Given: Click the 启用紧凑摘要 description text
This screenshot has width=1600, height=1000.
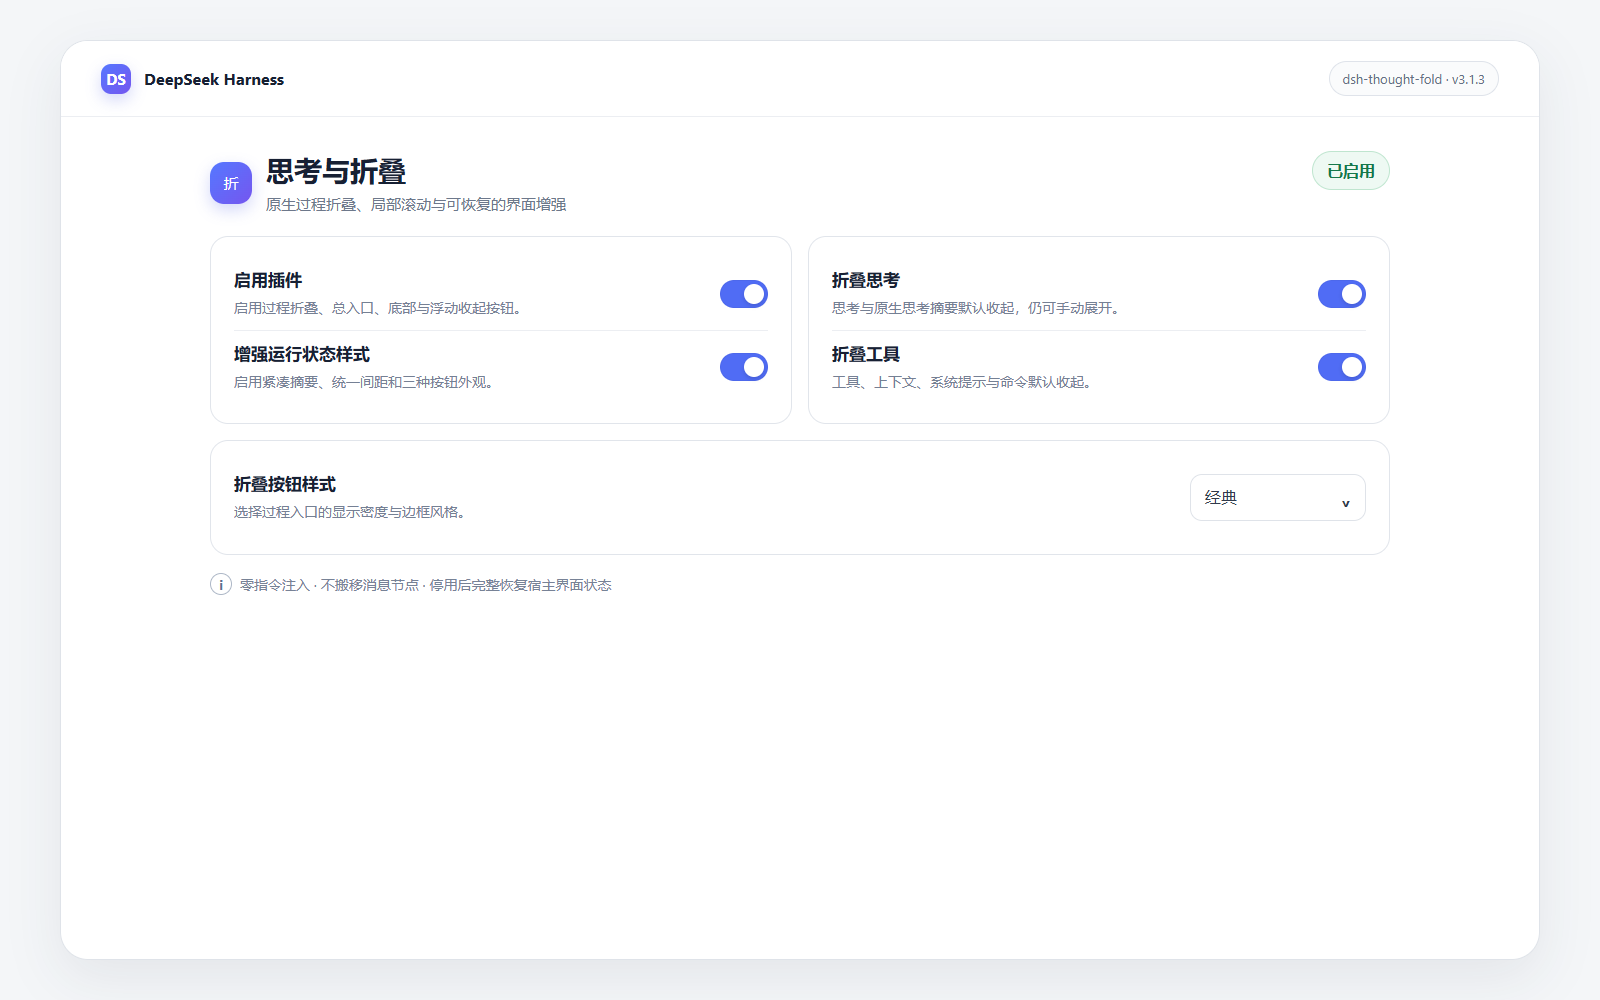Looking at the screenshot, I should (364, 383).
